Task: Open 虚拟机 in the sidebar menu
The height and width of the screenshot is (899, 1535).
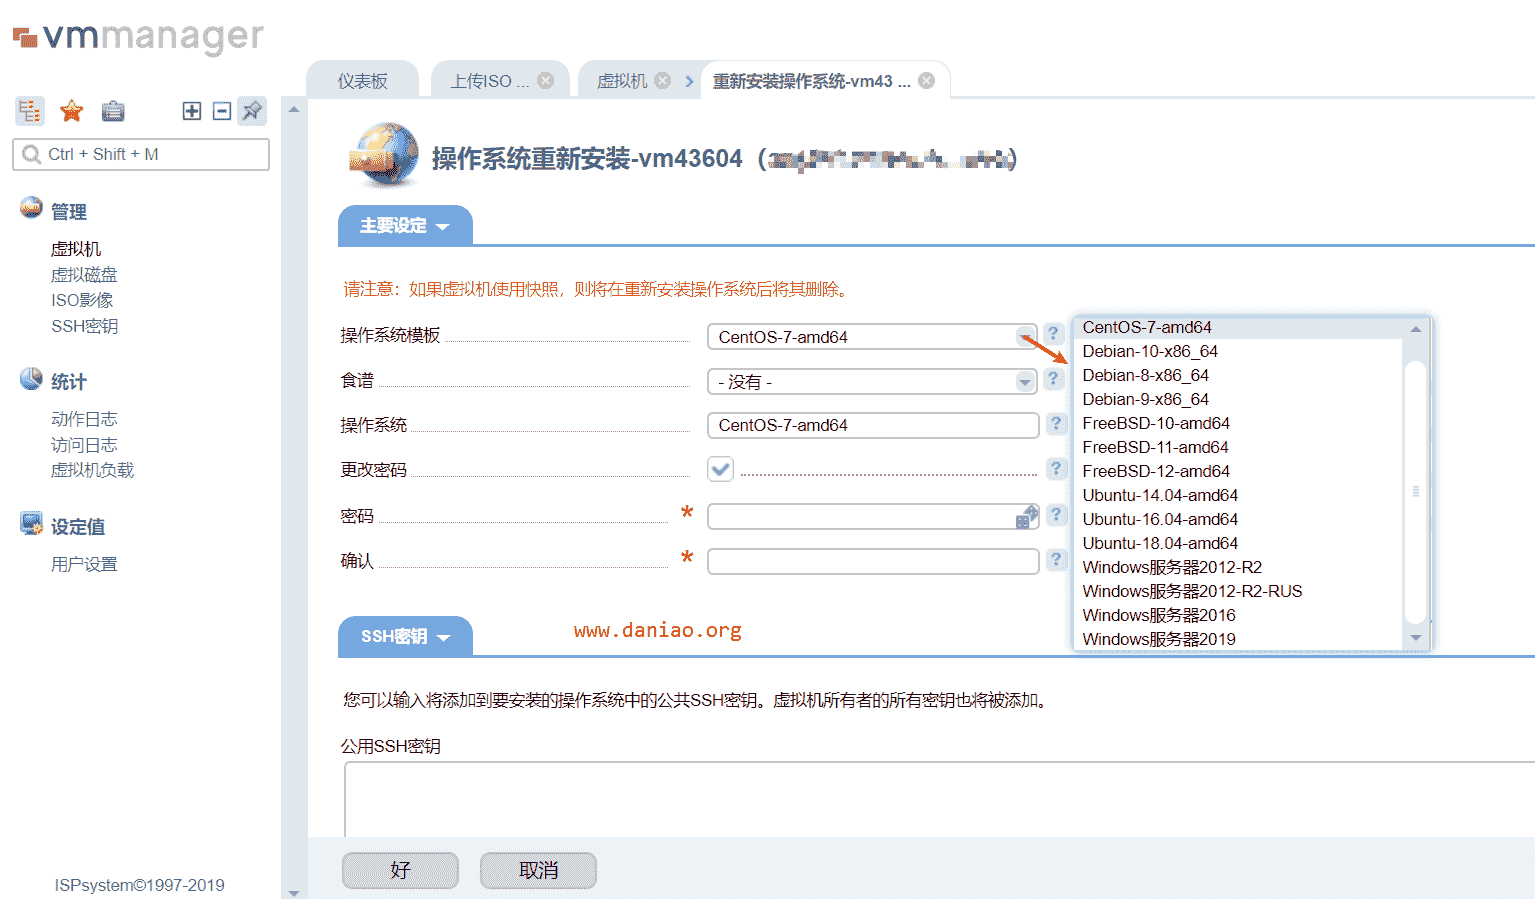Action: [76, 249]
